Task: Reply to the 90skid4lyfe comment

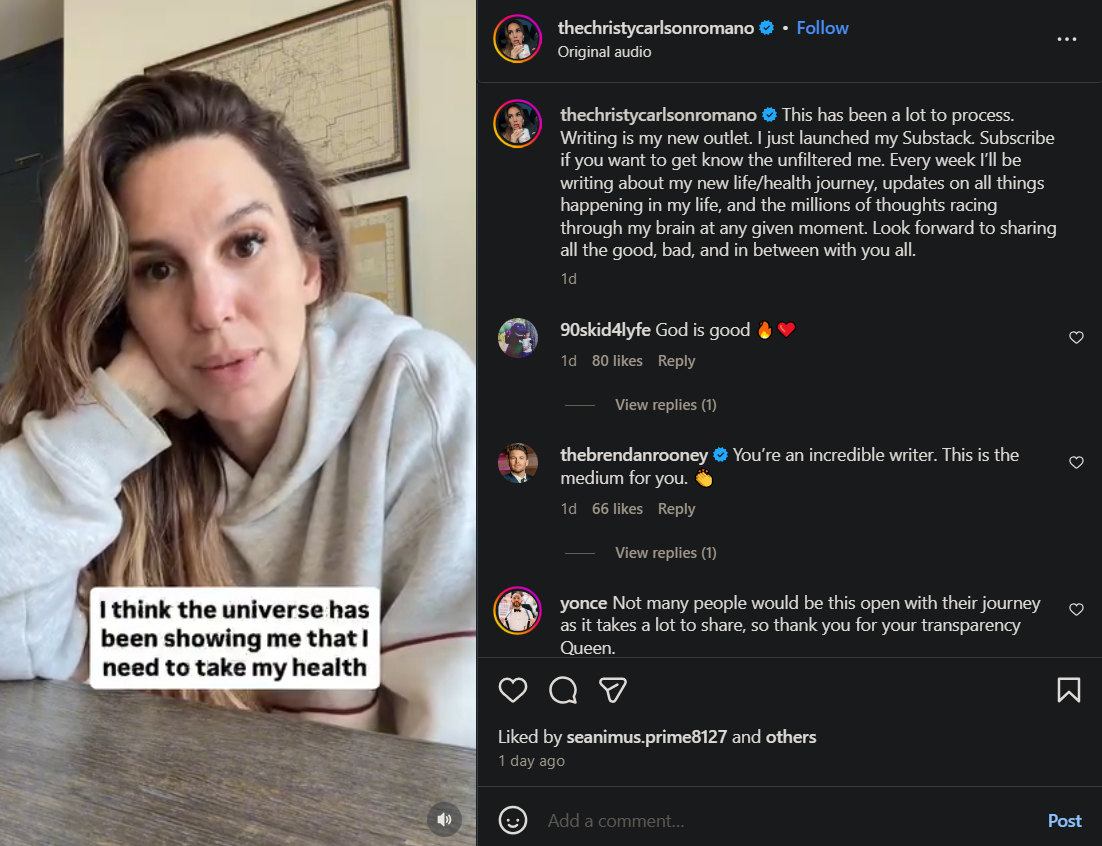Action: [x=676, y=361]
